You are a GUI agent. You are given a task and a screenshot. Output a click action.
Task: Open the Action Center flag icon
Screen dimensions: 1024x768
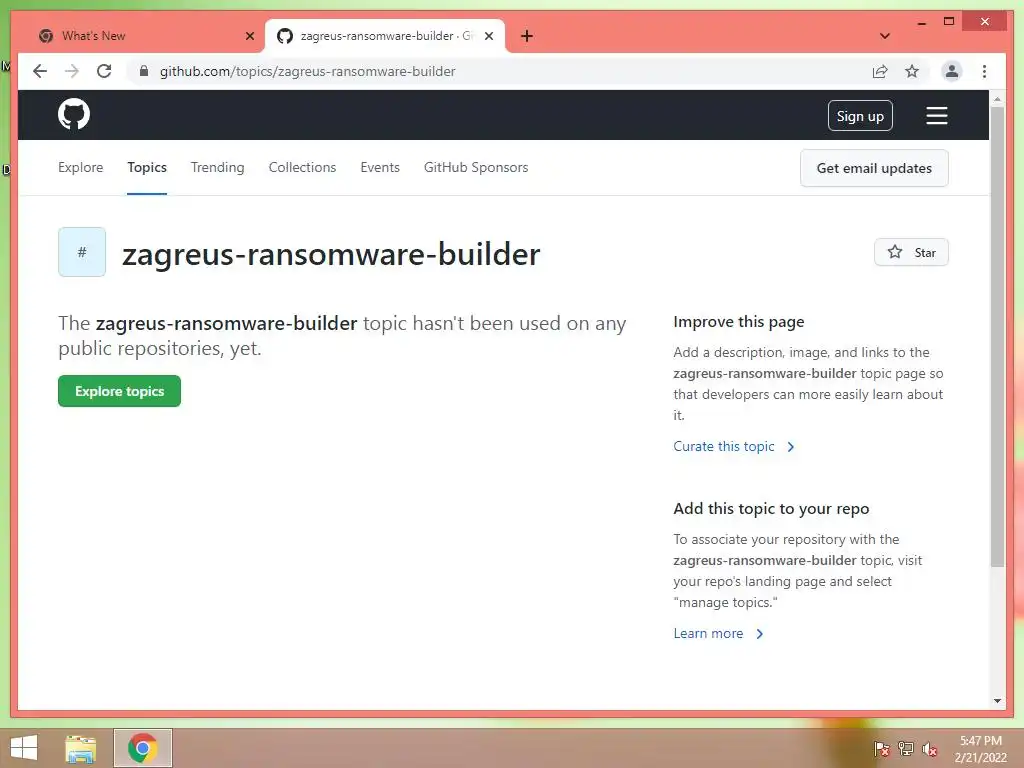pyautogui.click(x=881, y=749)
